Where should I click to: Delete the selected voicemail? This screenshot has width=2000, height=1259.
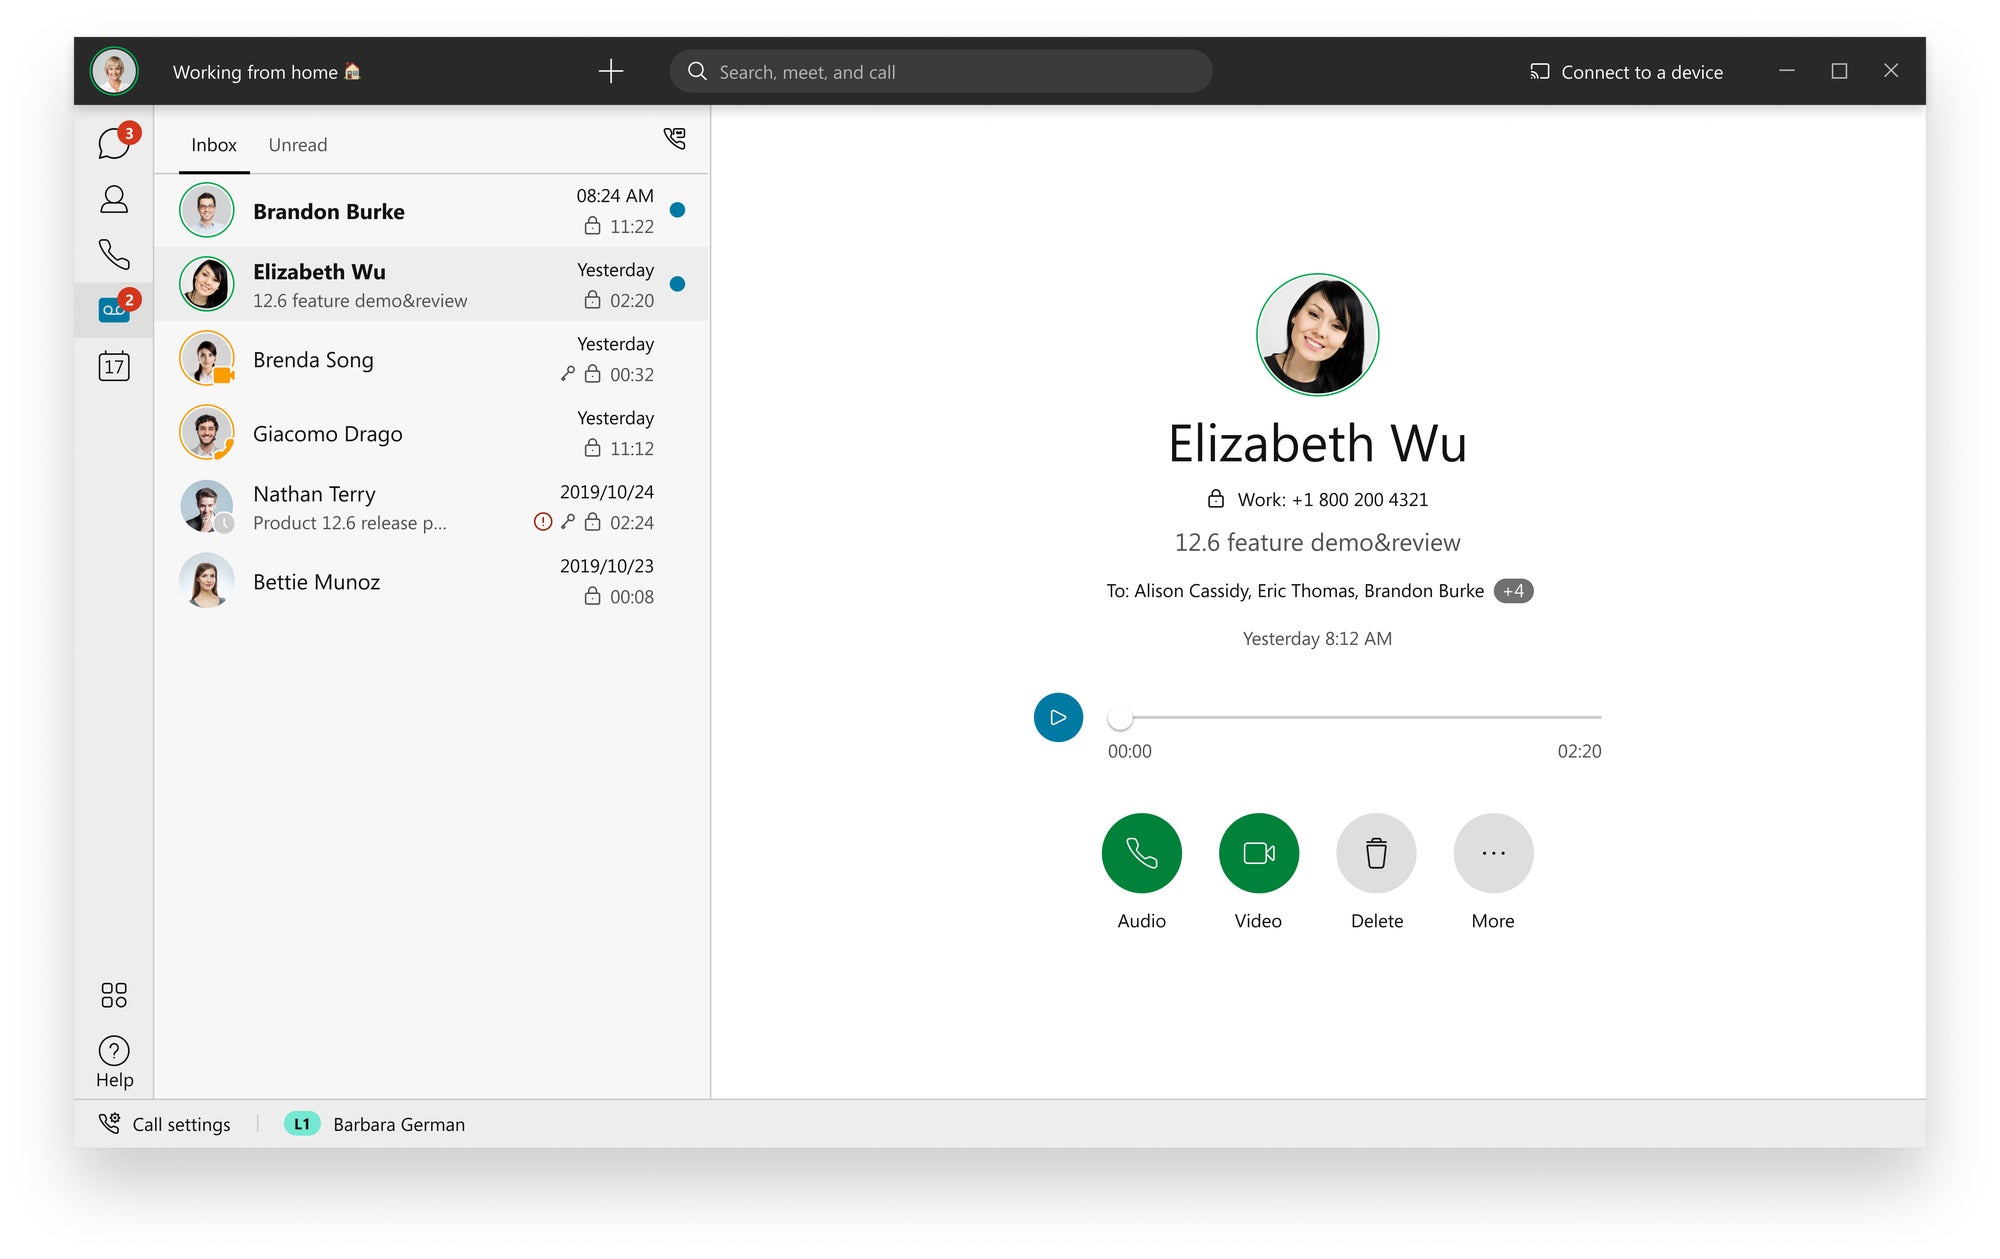(1376, 853)
